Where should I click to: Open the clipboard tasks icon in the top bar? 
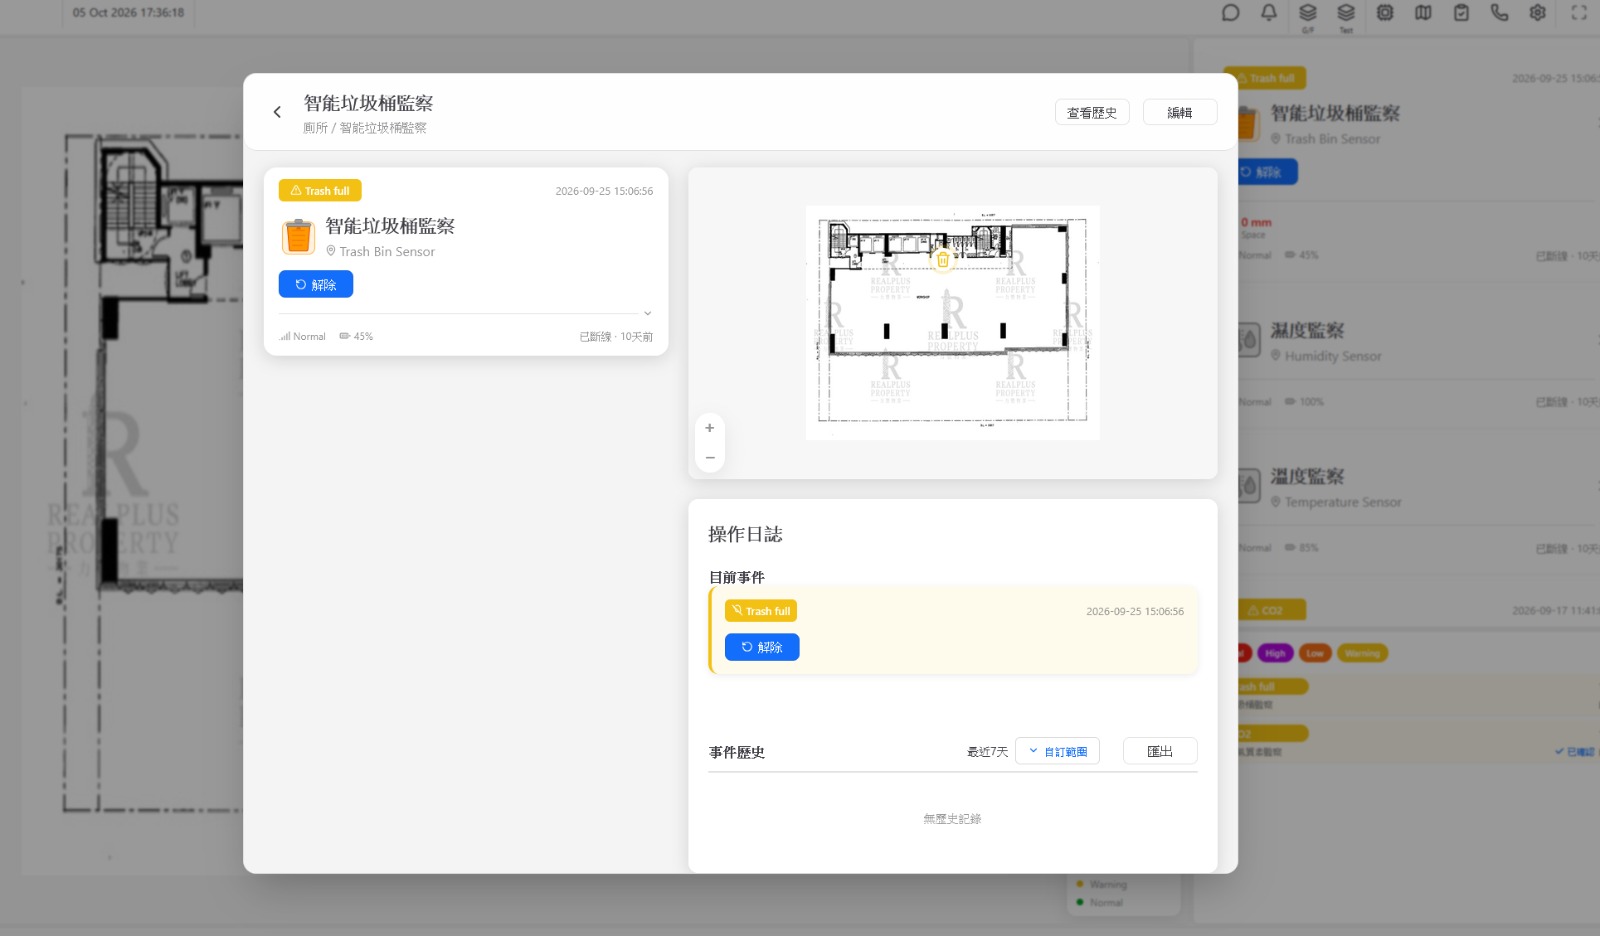point(1461,13)
